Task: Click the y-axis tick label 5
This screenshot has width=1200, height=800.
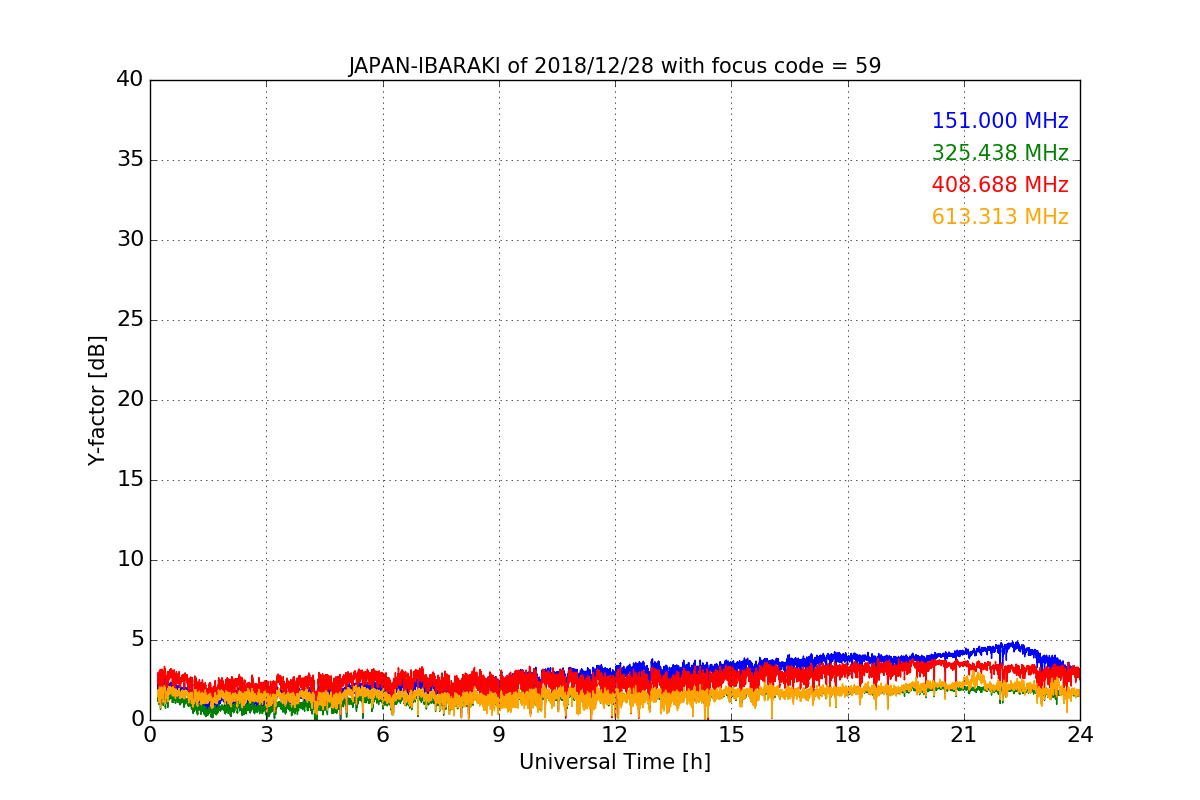Action: tap(137, 640)
